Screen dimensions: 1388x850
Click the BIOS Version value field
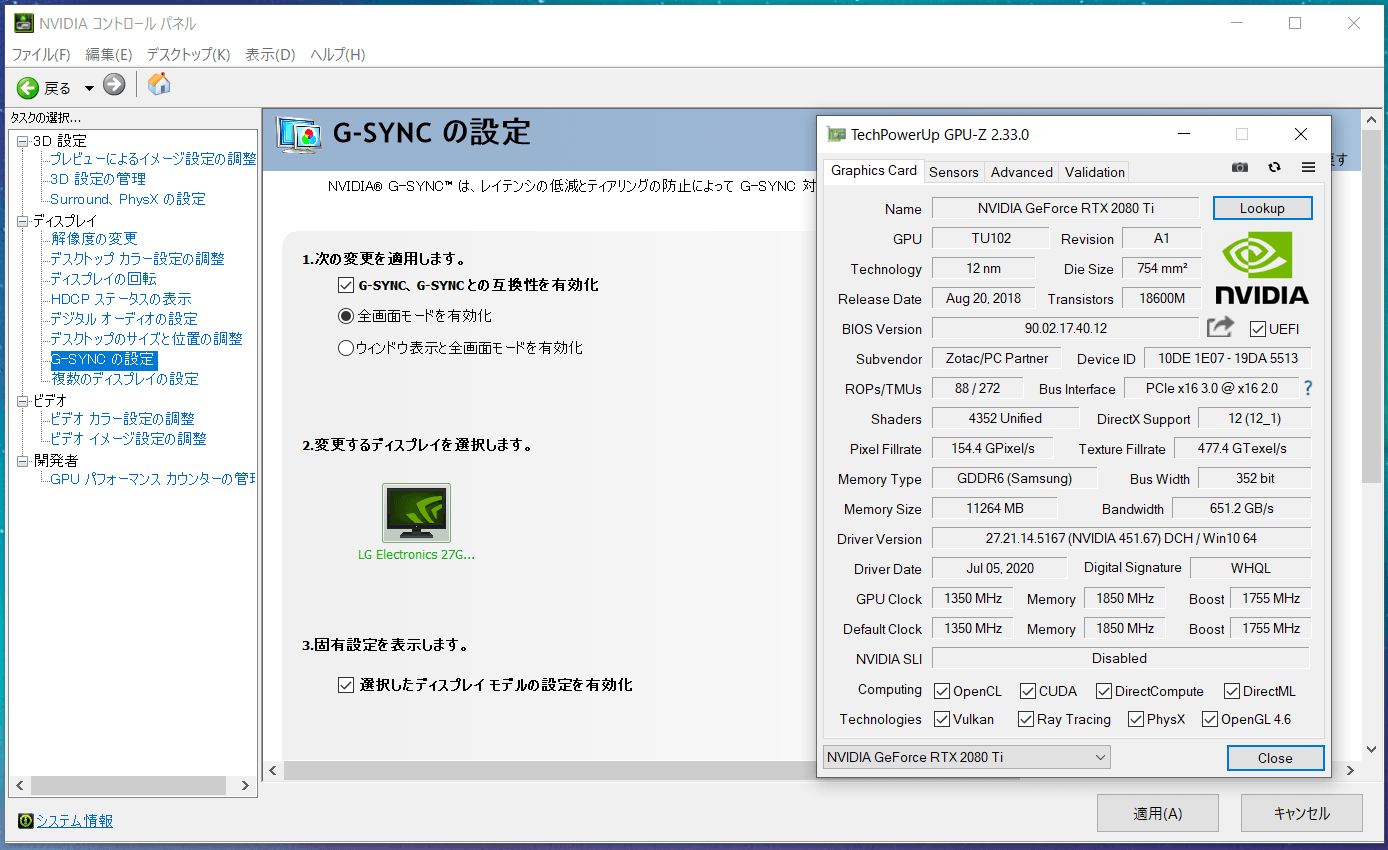tap(1065, 328)
